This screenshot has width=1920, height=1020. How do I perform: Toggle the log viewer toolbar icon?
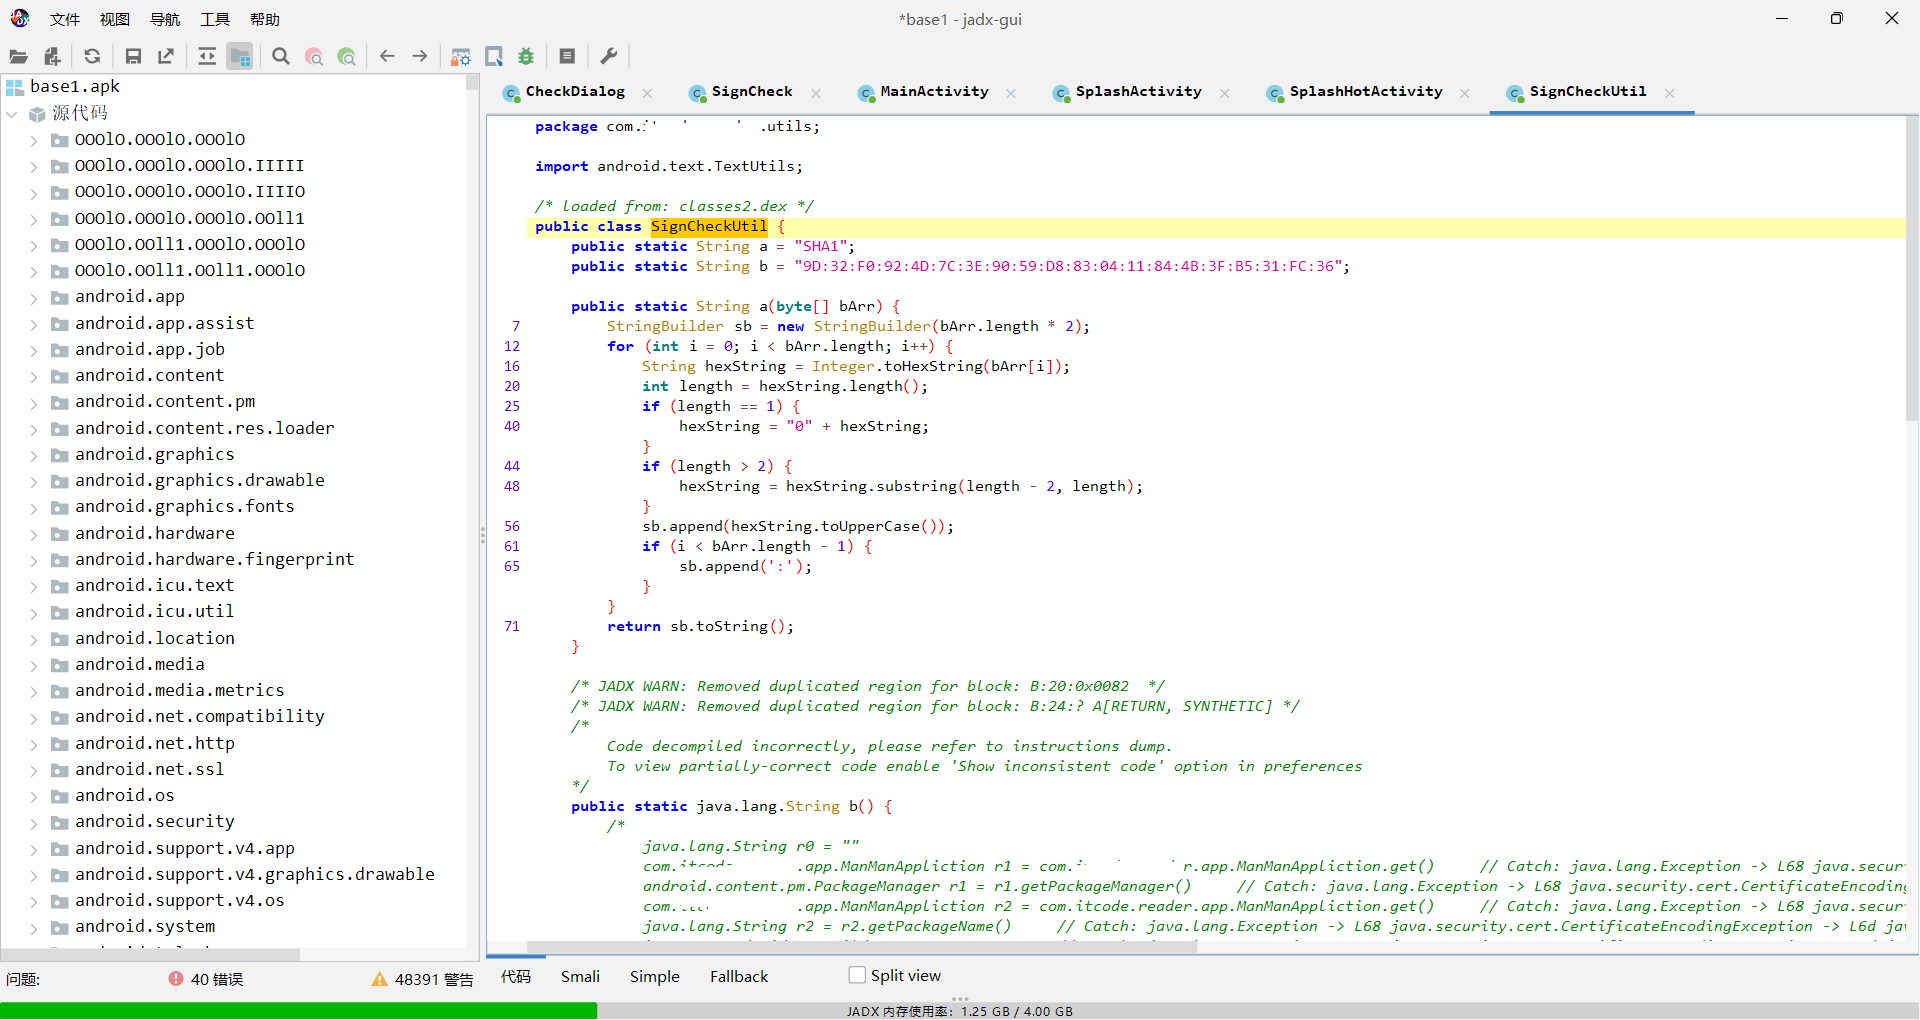[x=567, y=57]
